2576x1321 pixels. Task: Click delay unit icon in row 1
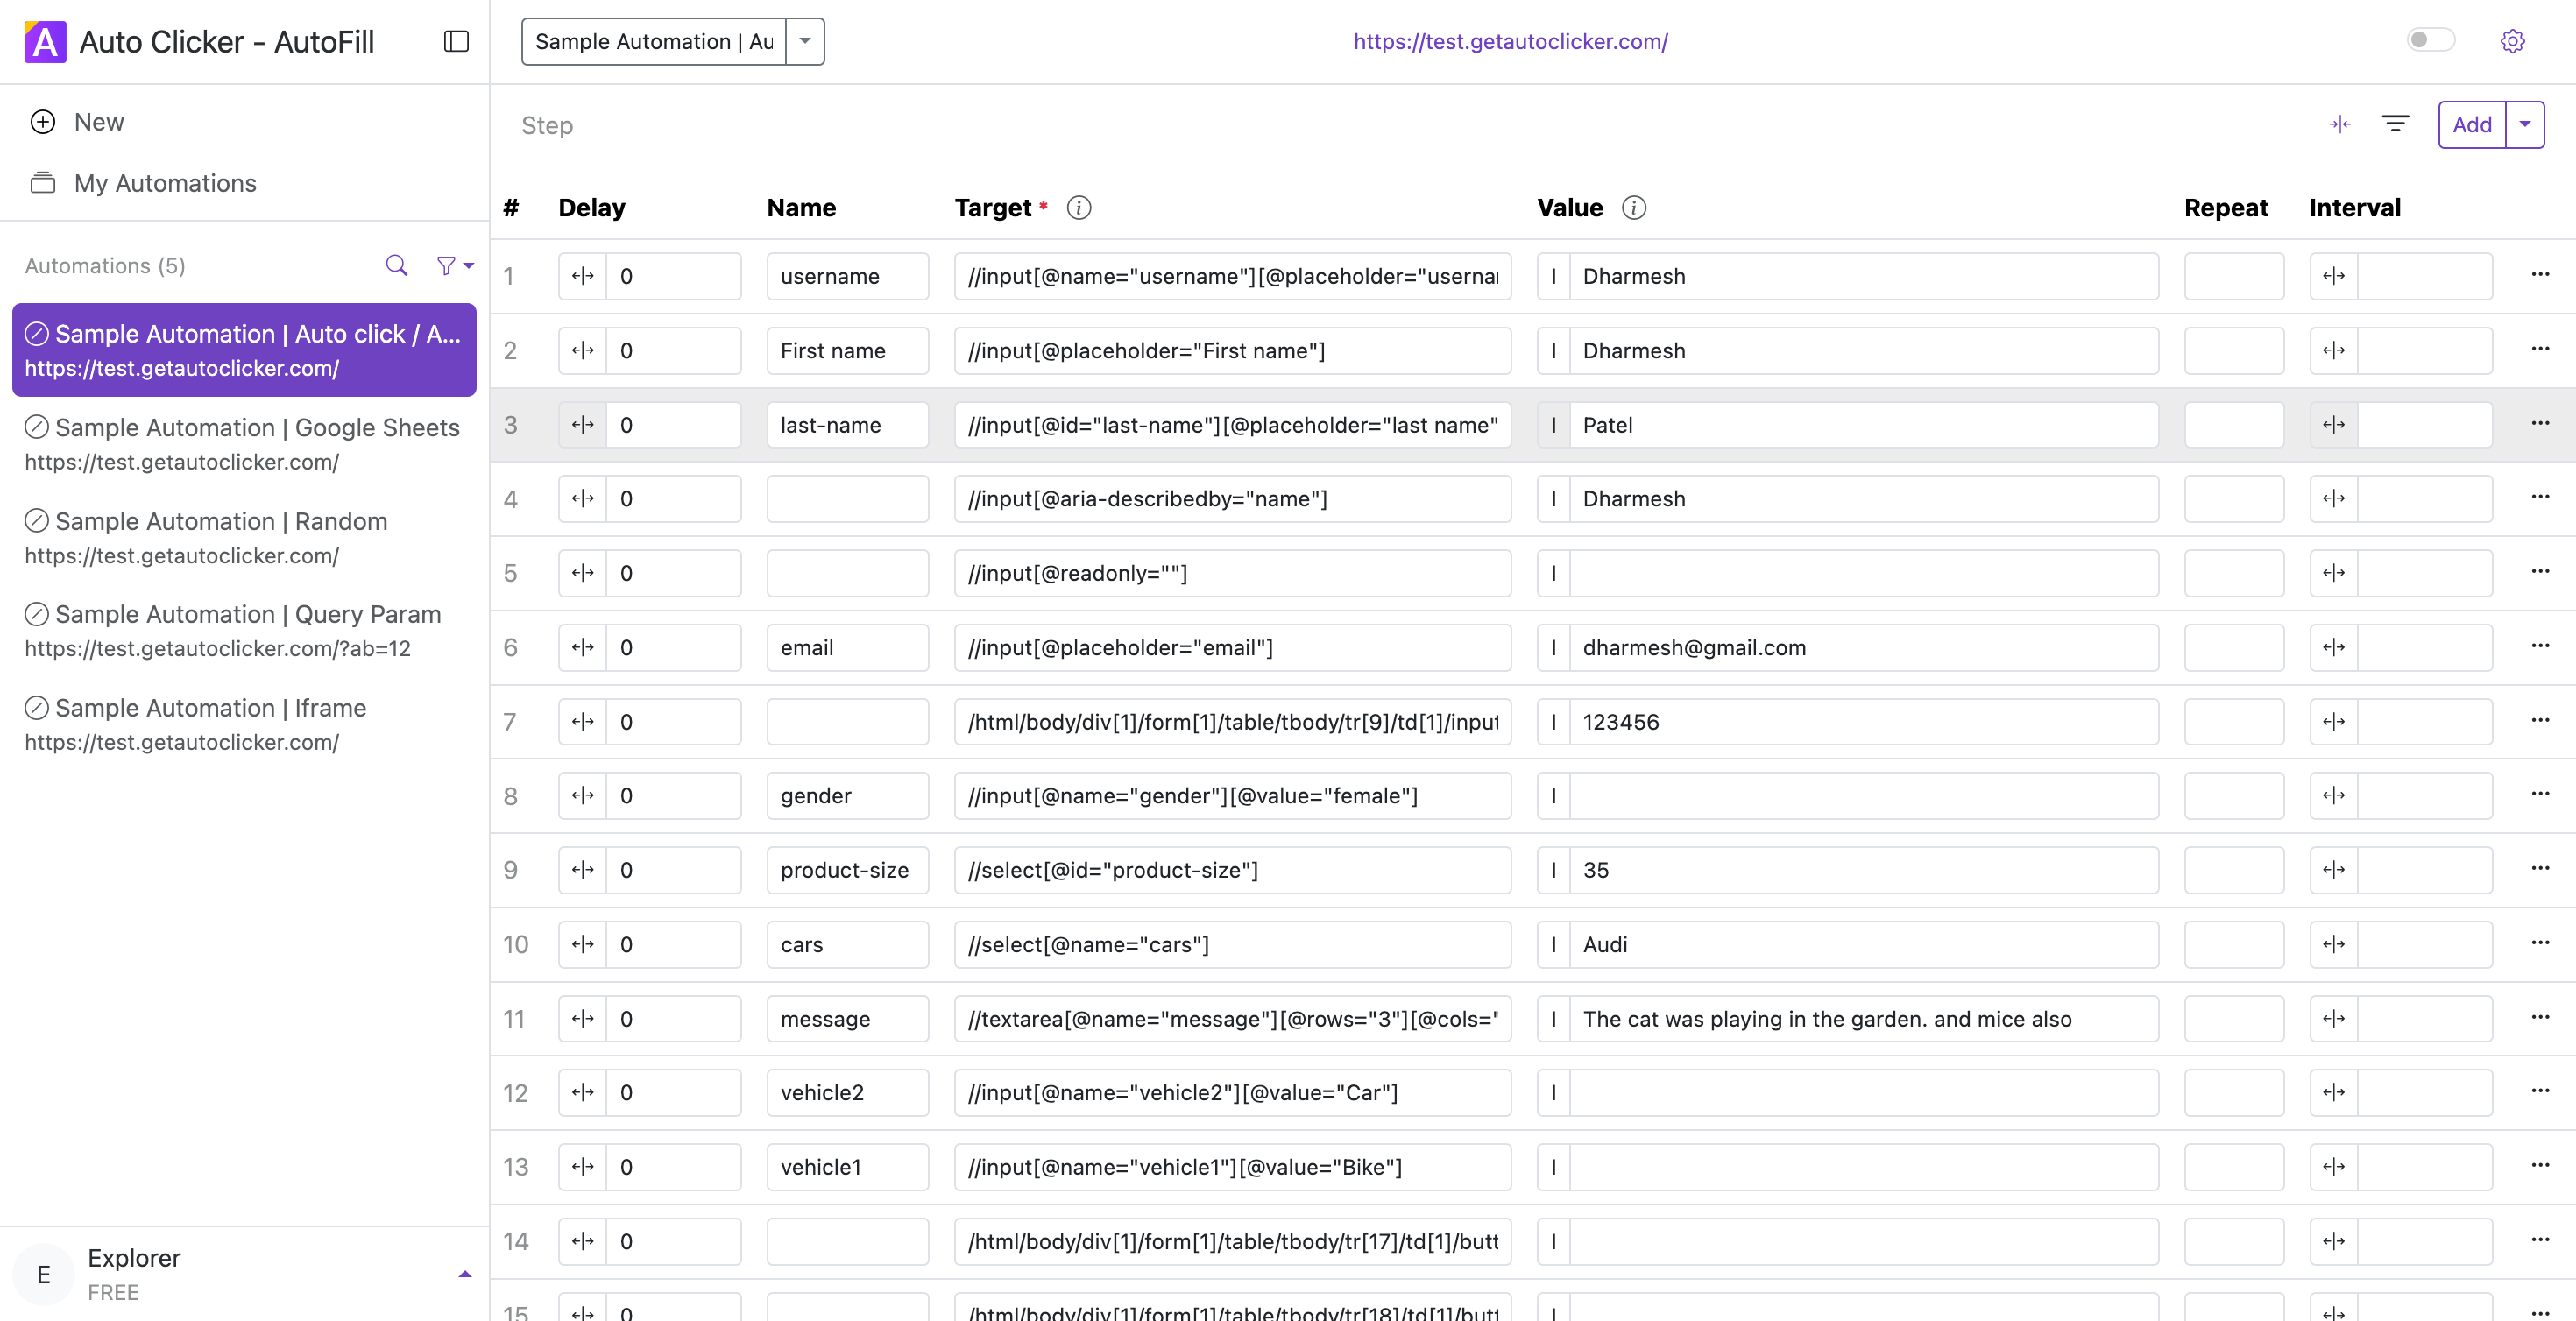583,276
